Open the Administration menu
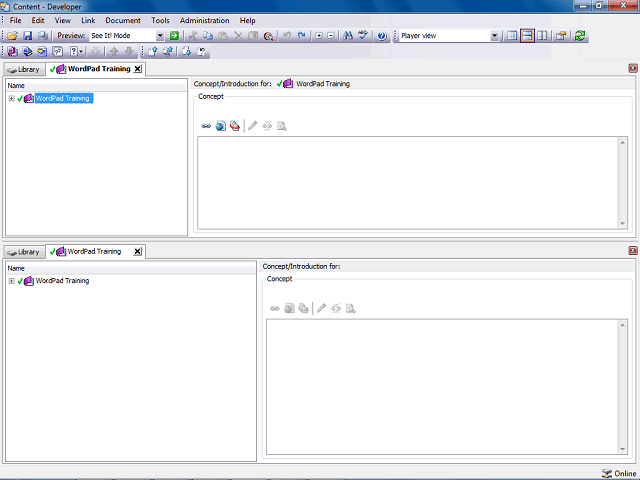 (x=204, y=20)
